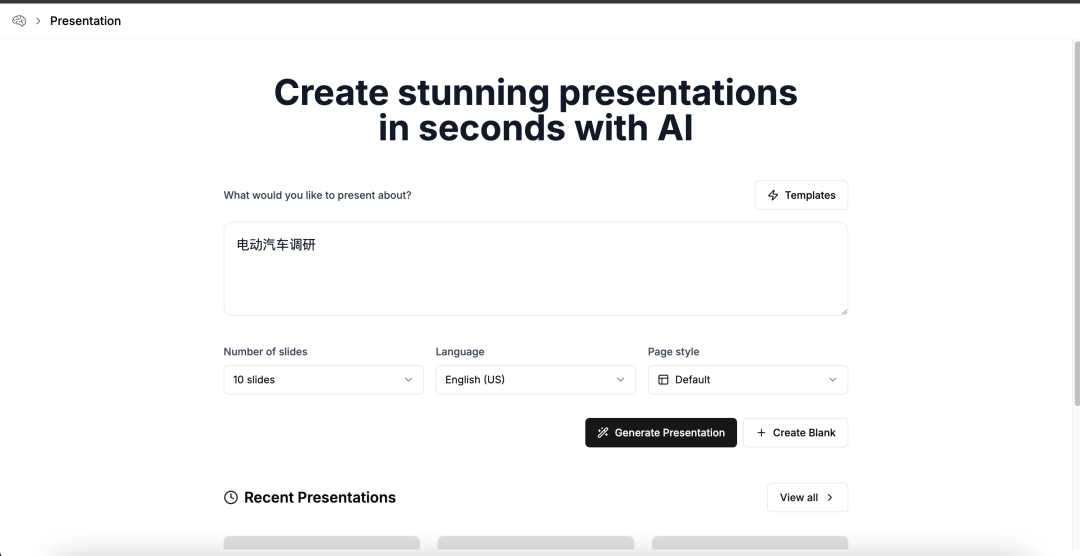Click the lightning bolt Templates icon
Image resolution: width=1080 pixels, height=556 pixels.
pyautogui.click(x=773, y=195)
